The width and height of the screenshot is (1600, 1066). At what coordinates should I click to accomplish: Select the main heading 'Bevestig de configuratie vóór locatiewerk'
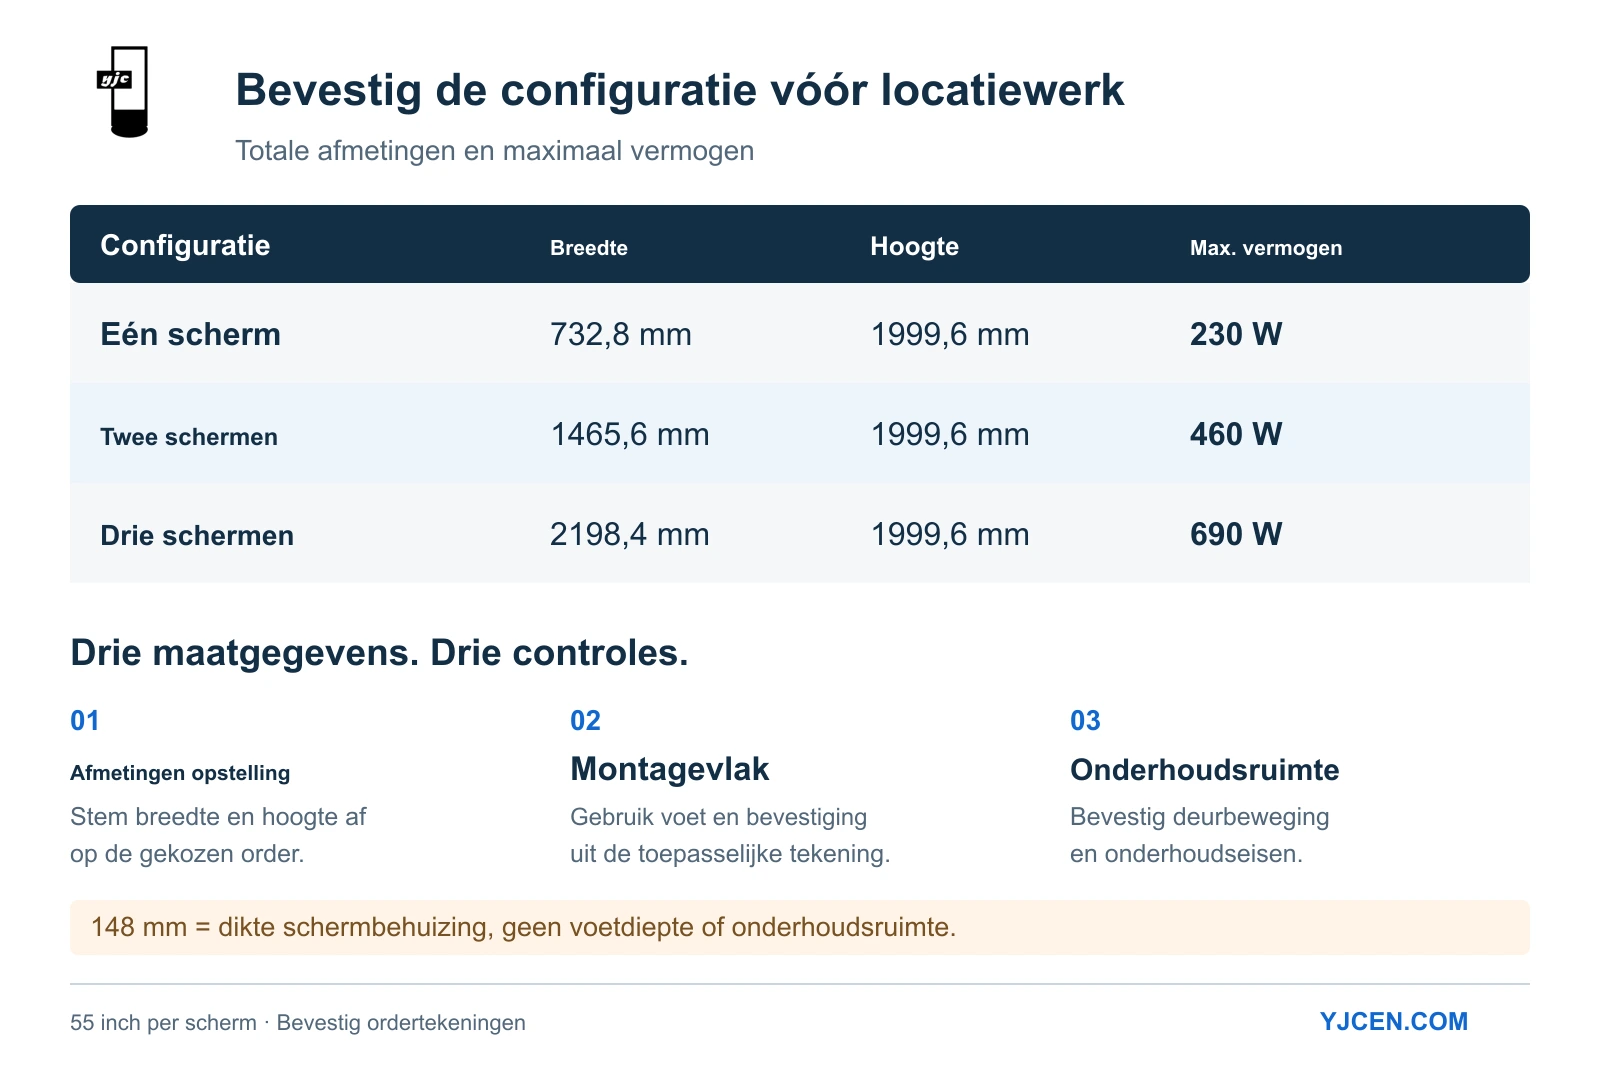pos(680,90)
